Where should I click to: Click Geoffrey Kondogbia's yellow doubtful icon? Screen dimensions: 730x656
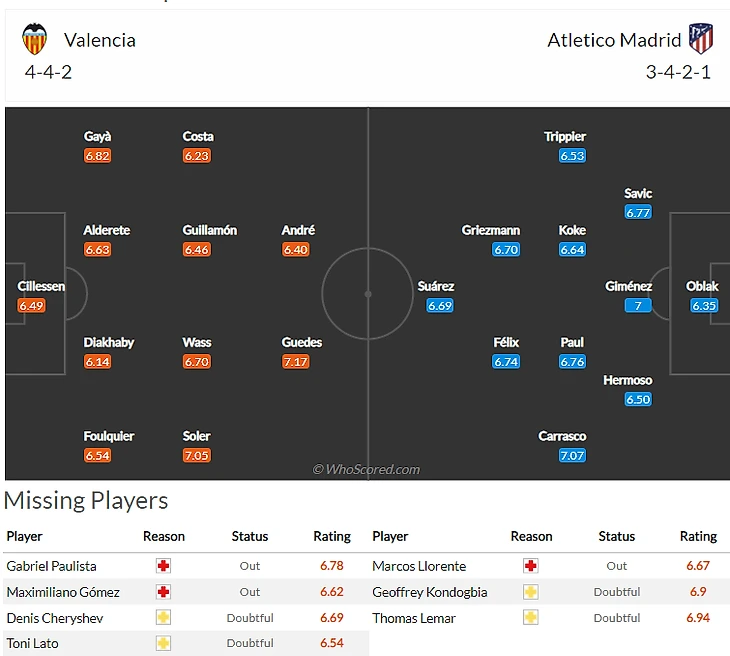(x=531, y=592)
